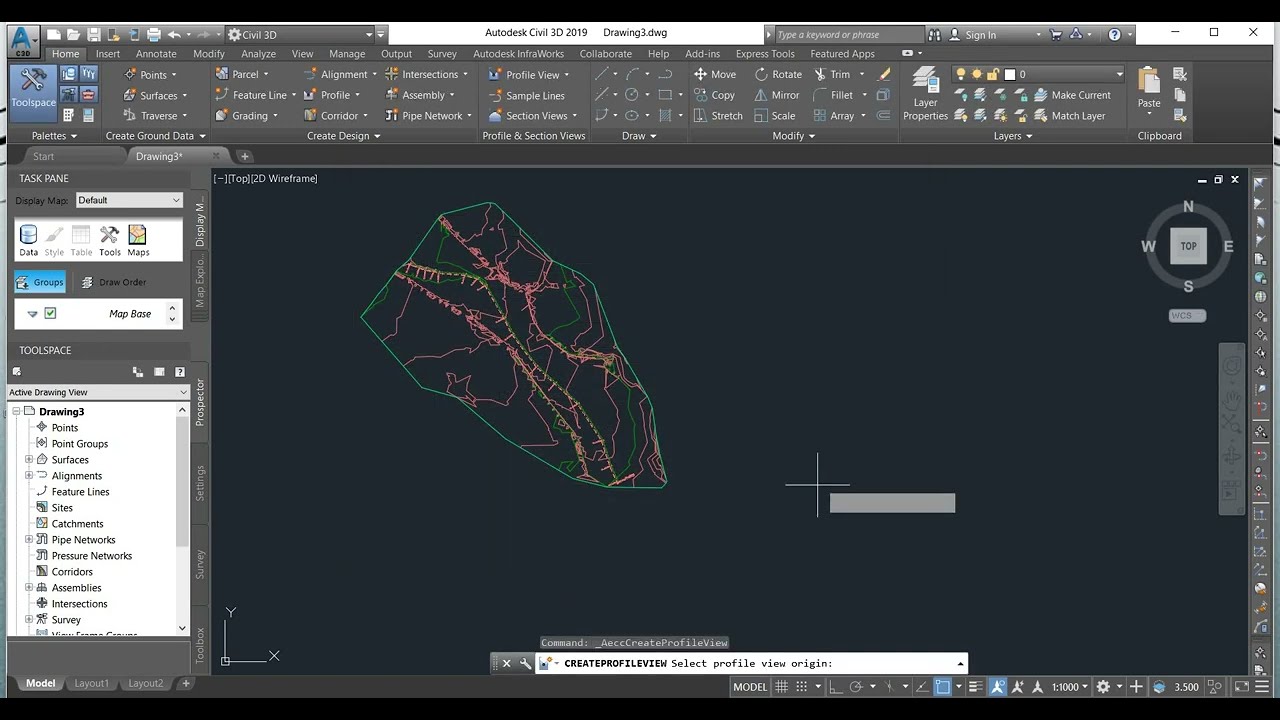Click in the search keyword field
Image resolution: width=1280 pixels, height=720 pixels.
tap(851, 34)
